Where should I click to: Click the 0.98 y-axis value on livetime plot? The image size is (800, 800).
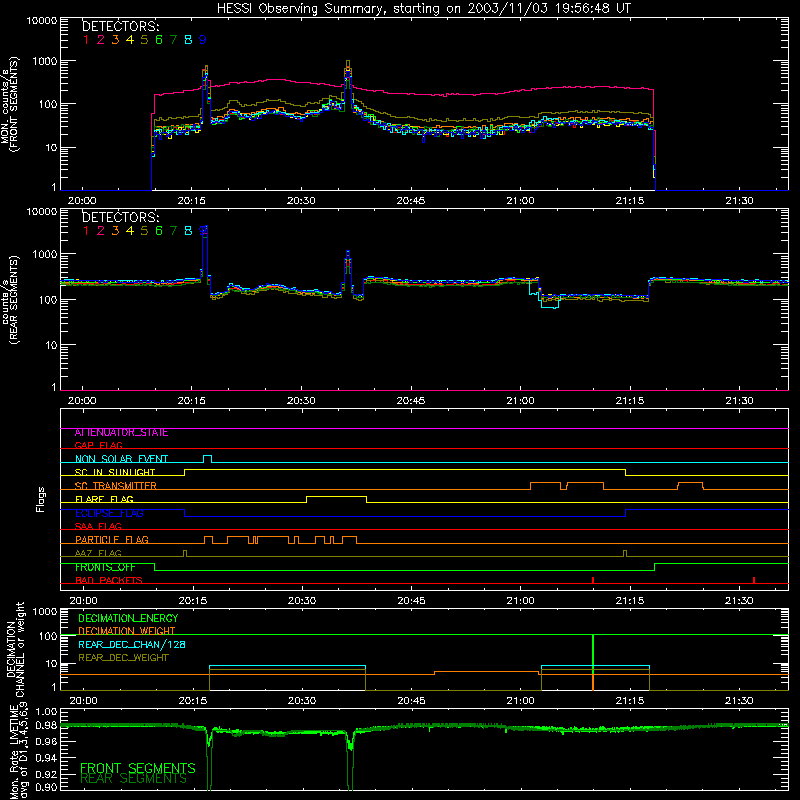click(46, 726)
